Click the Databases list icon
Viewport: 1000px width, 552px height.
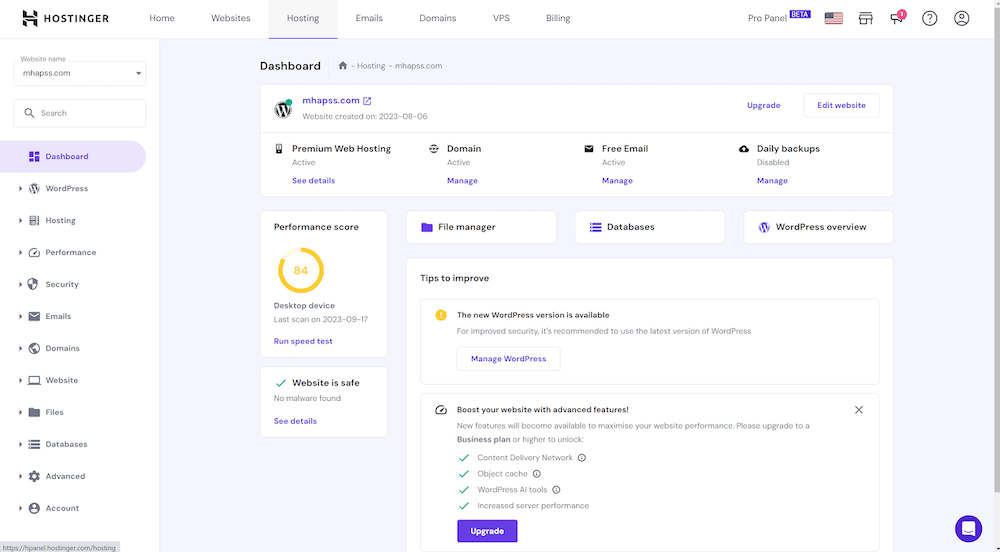596,227
